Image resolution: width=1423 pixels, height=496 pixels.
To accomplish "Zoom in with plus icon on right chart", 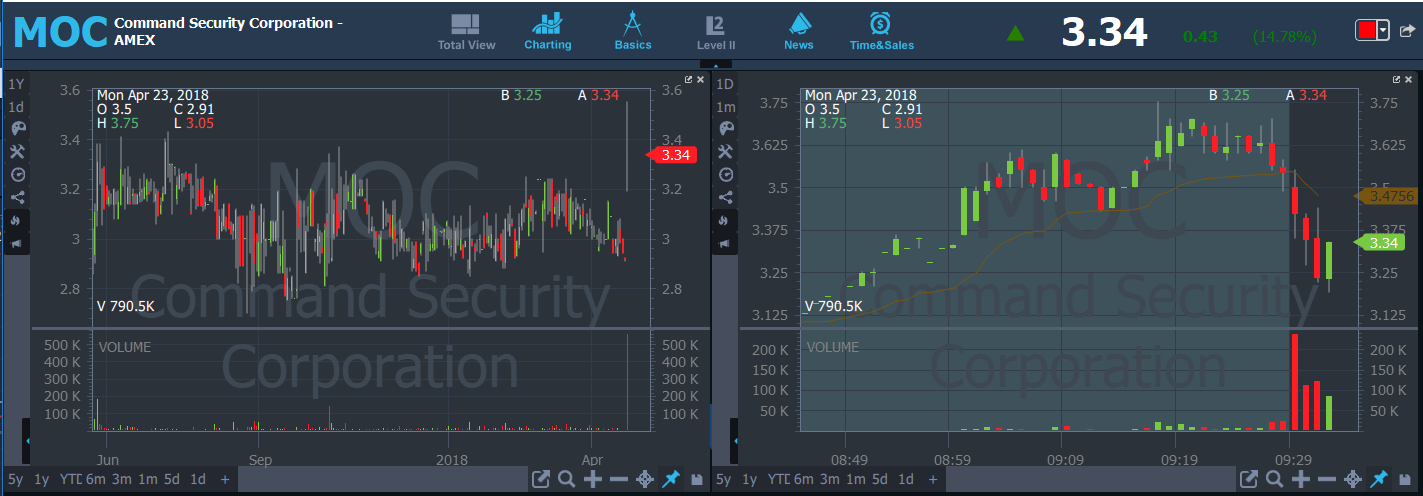I will [1302, 479].
